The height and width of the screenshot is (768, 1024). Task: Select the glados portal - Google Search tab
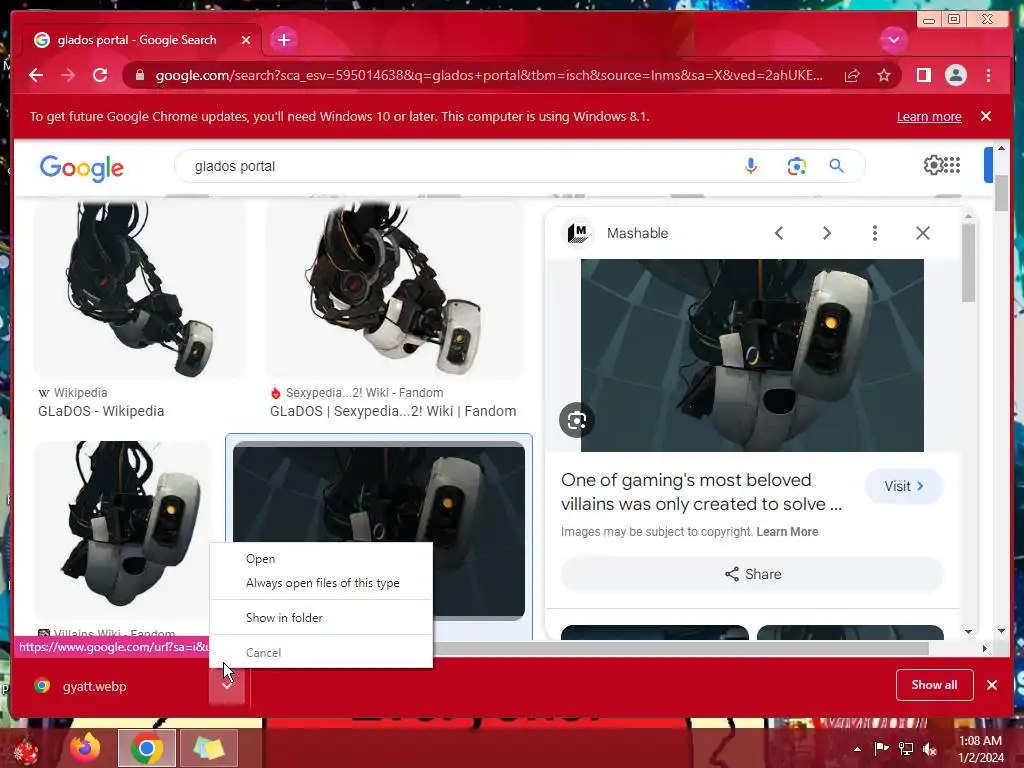[142, 40]
